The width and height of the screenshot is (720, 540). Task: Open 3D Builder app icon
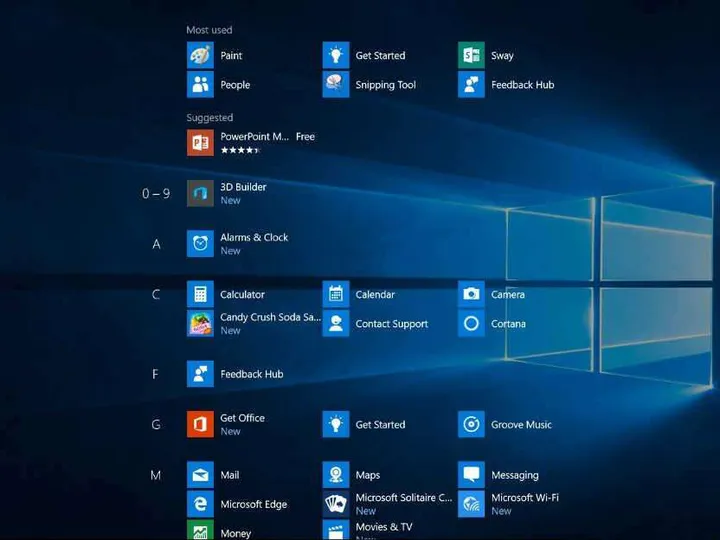[200, 193]
